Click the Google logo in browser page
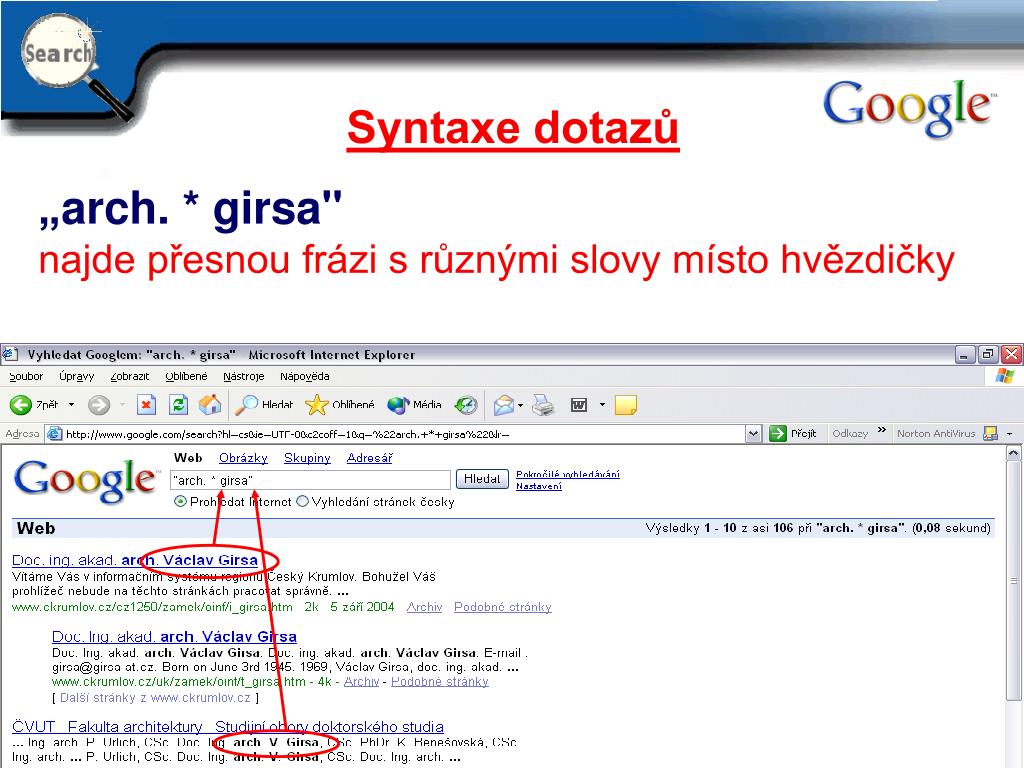Image resolution: width=1024 pixels, height=768 pixels. [x=85, y=480]
